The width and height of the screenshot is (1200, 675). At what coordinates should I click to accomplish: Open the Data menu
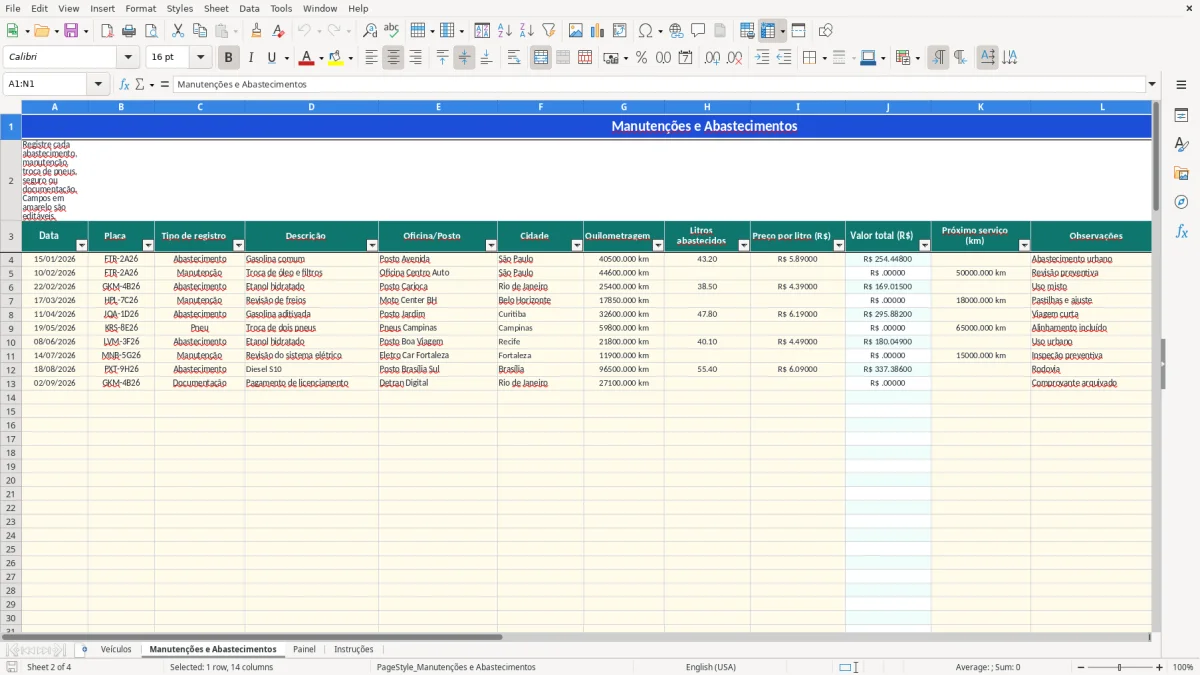[x=249, y=8]
